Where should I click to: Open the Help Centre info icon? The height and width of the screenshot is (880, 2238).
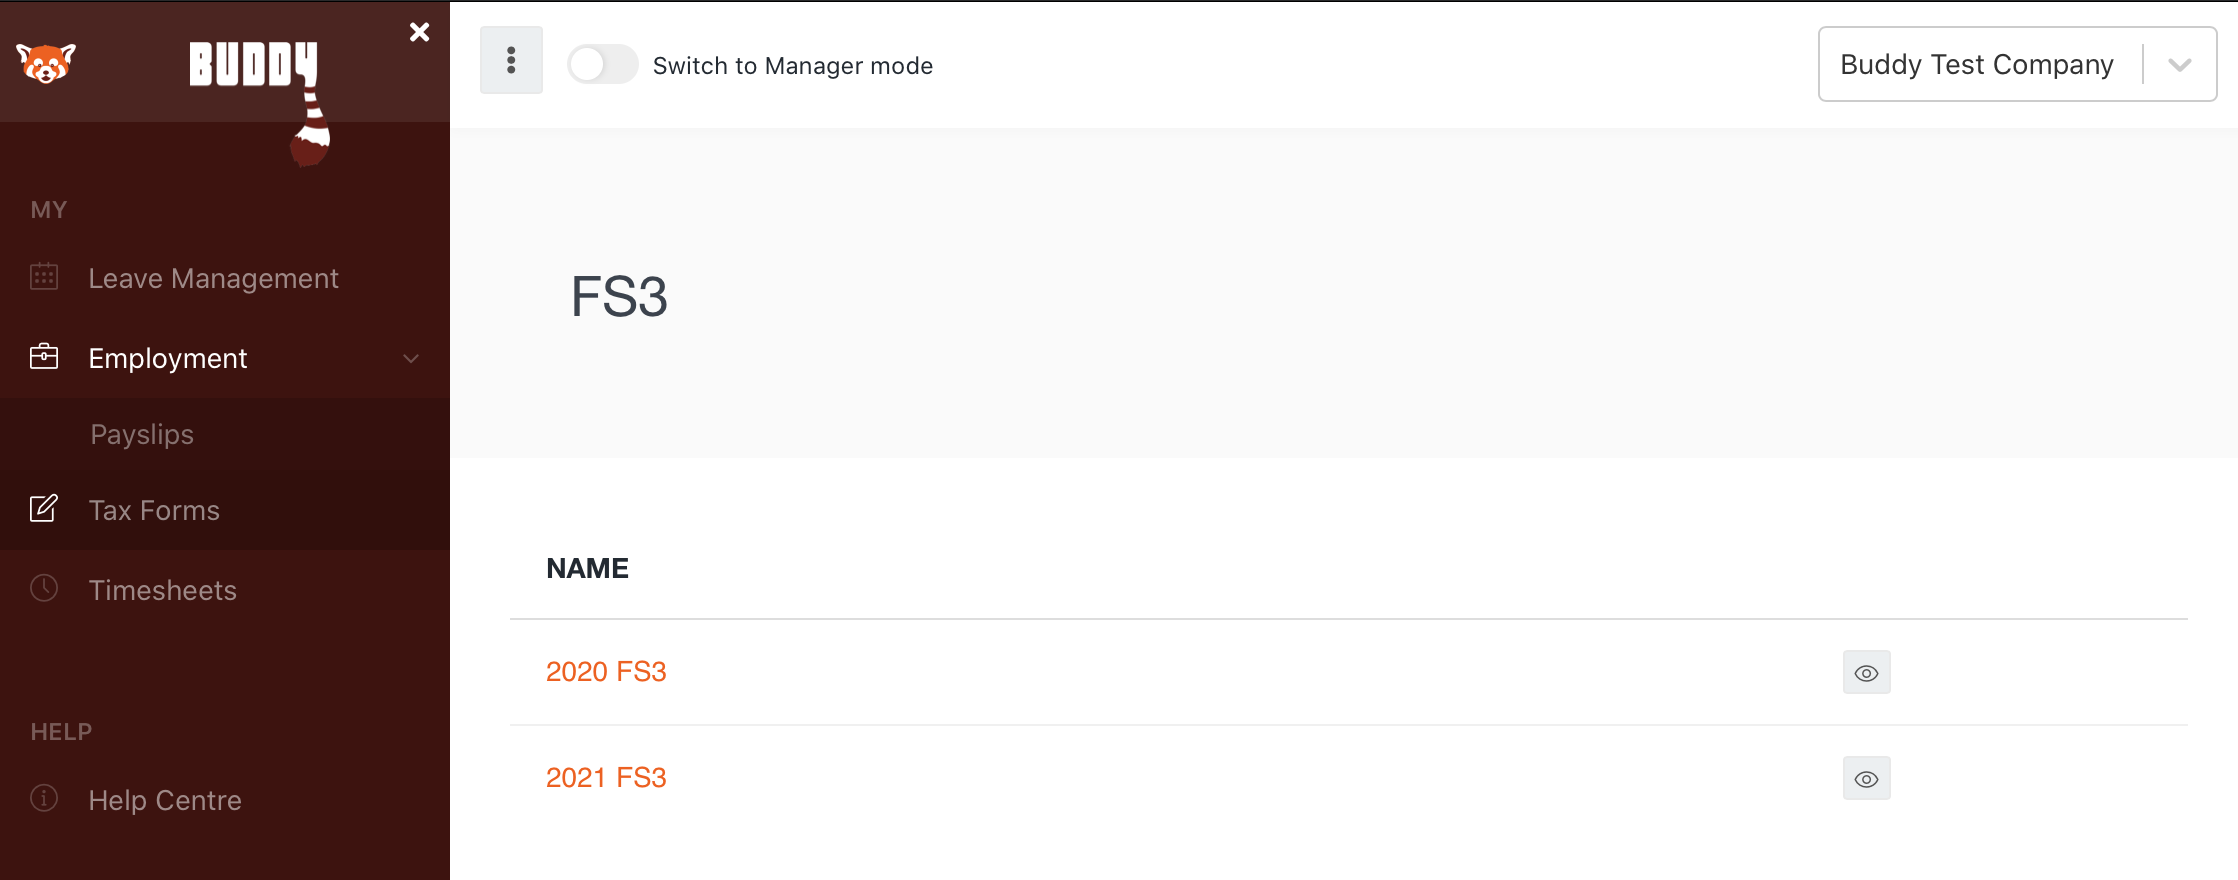pyautogui.click(x=44, y=799)
